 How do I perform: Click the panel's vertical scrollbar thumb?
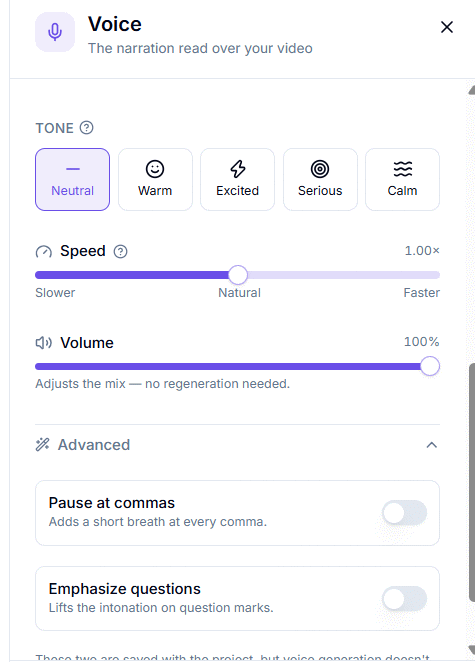point(472,482)
